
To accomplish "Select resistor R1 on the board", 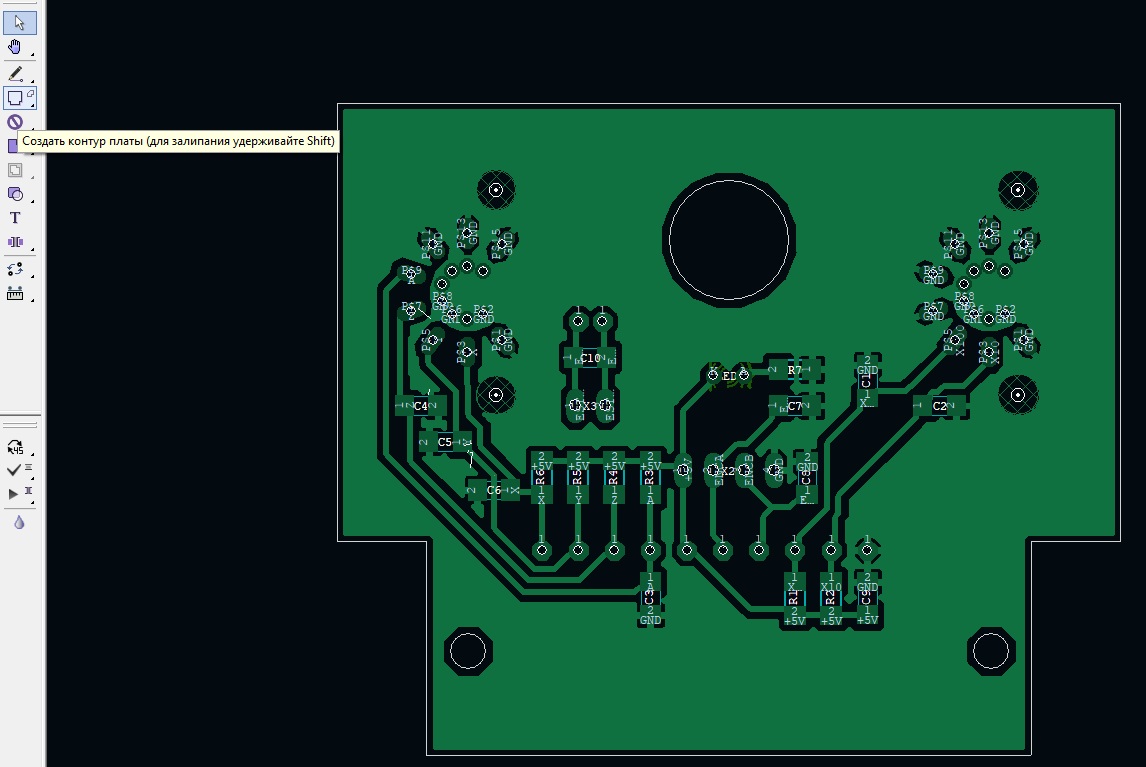I will pos(794,597).
